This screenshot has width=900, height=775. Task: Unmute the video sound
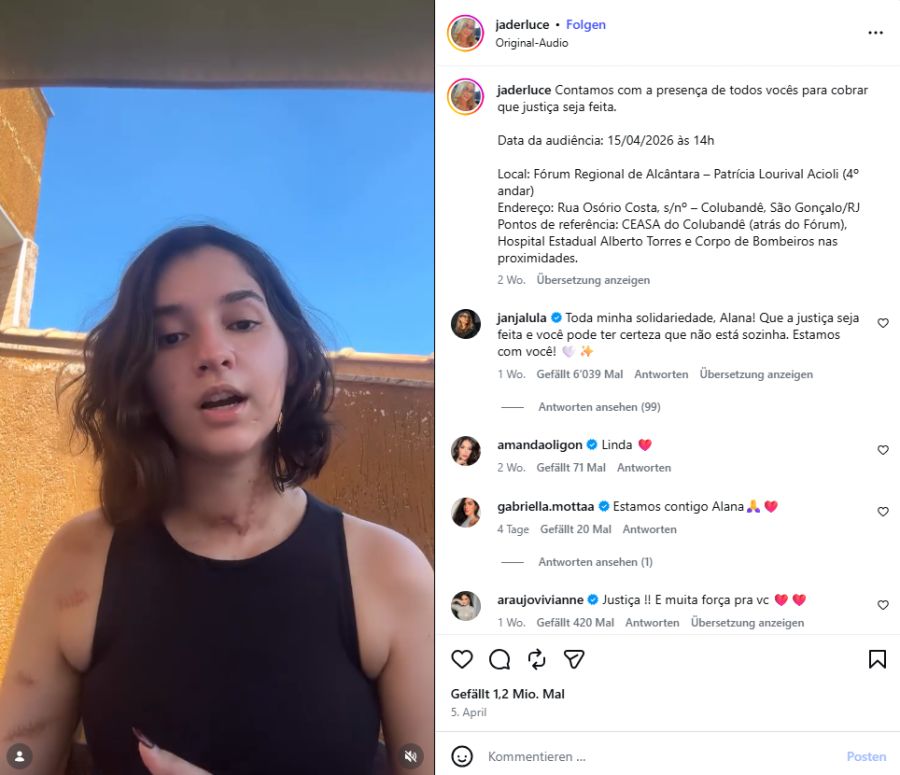pyautogui.click(x=410, y=756)
